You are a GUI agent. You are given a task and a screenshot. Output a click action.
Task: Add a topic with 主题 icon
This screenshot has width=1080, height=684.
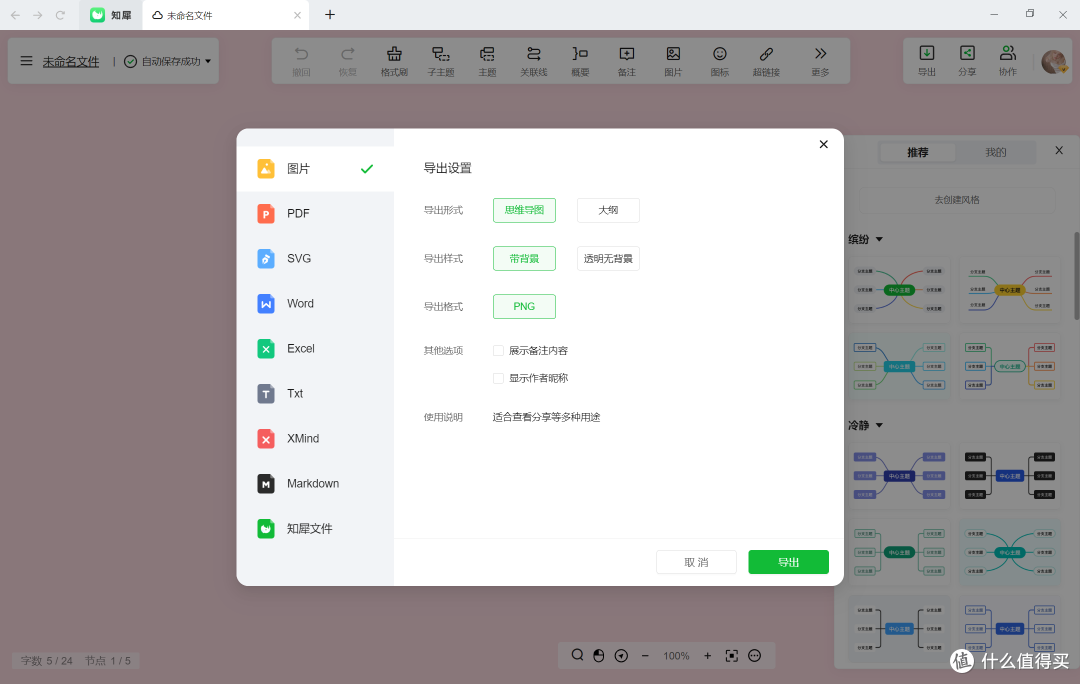pos(487,61)
